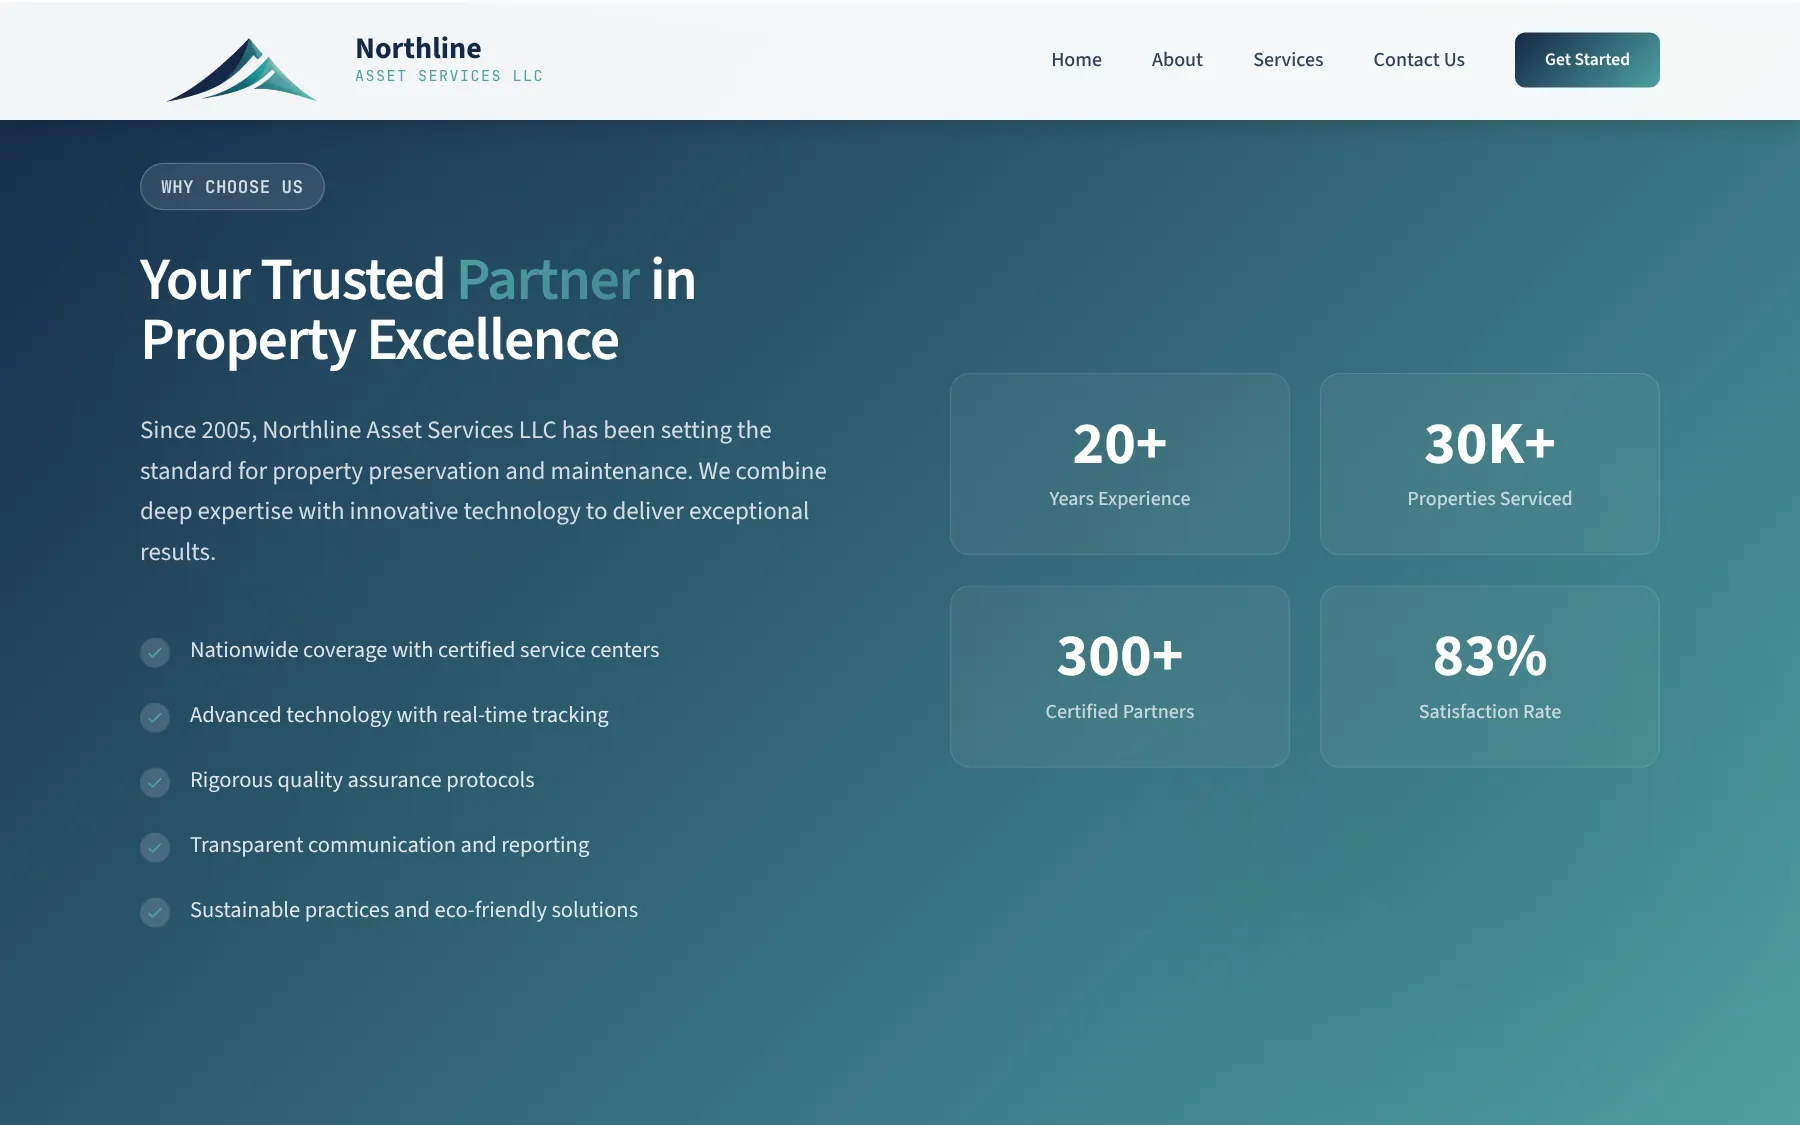Click the Why Choose Us badge
Viewport: 1800px width, 1125px height.
coord(232,187)
